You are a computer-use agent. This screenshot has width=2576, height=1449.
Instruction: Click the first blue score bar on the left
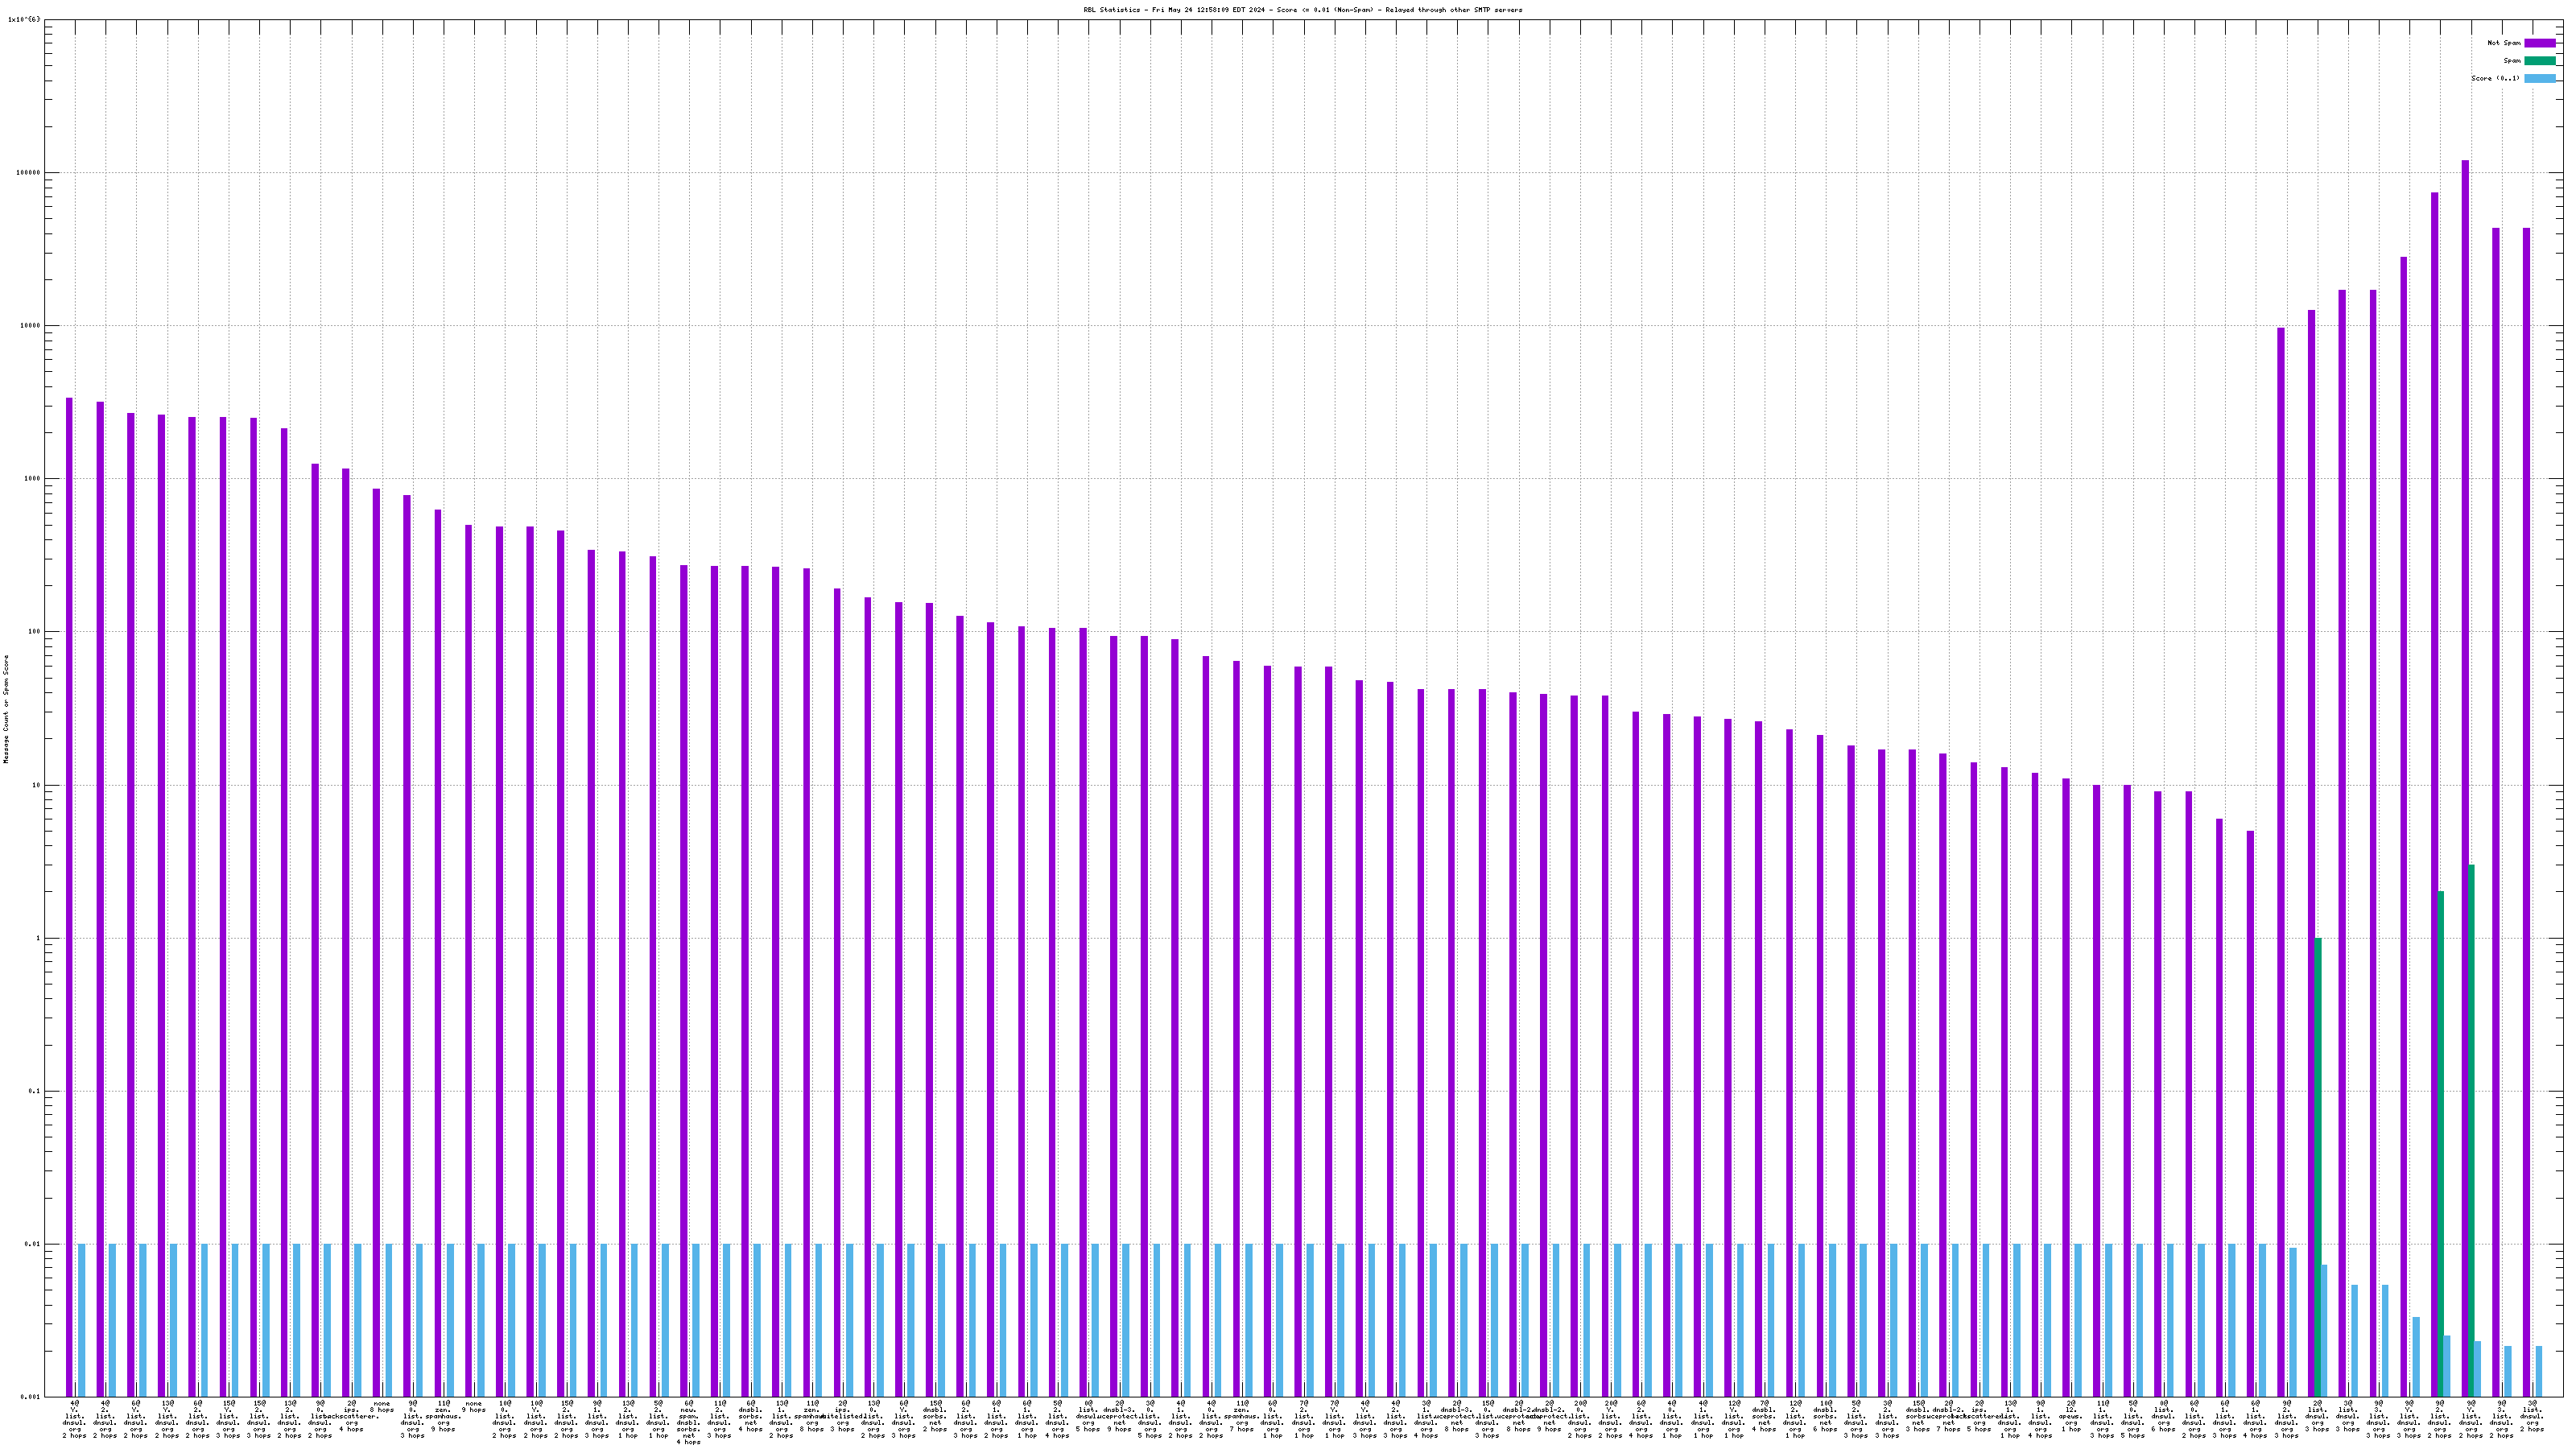(x=82, y=1320)
